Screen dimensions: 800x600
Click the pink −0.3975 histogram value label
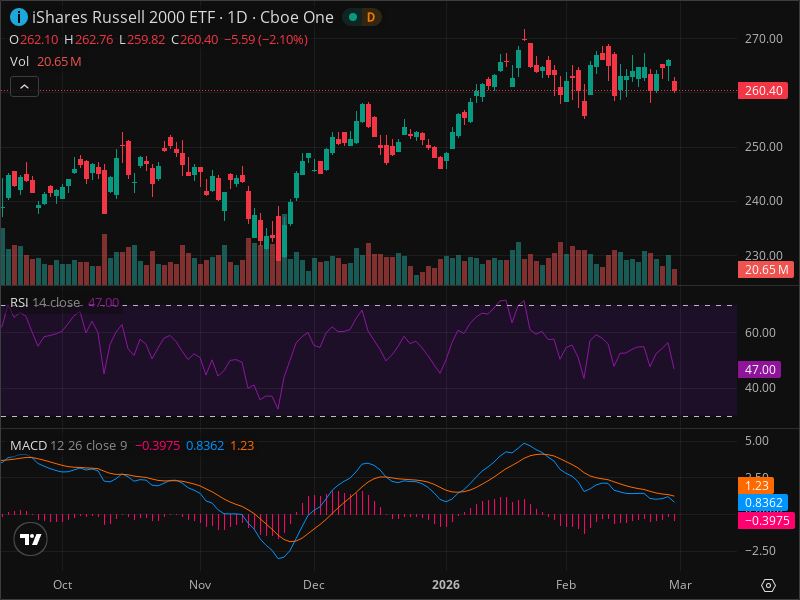tap(766, 520)
